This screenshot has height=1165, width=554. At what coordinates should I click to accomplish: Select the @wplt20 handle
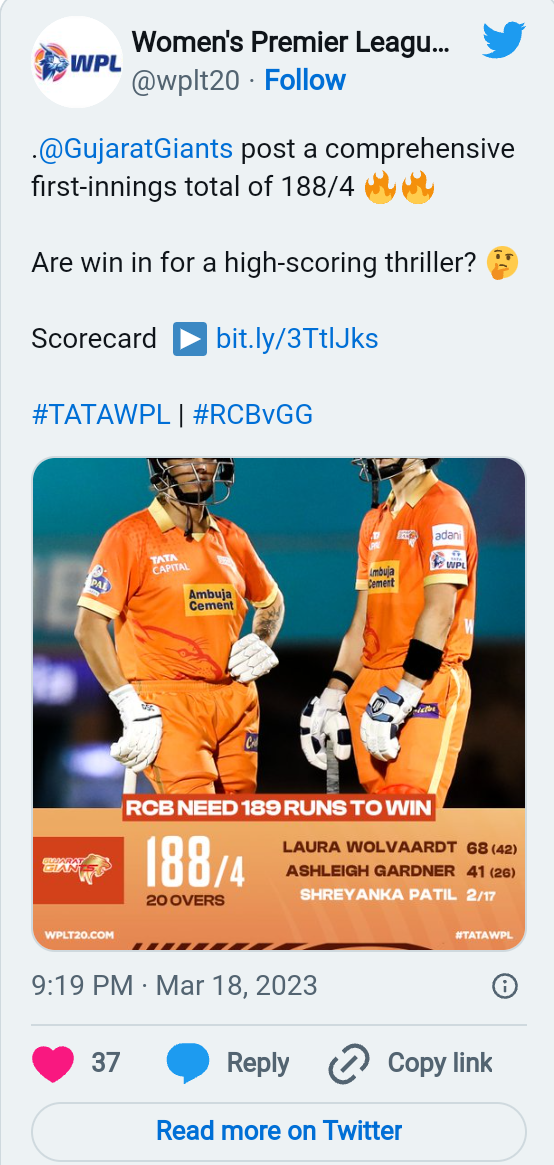[x=186, y=80]
